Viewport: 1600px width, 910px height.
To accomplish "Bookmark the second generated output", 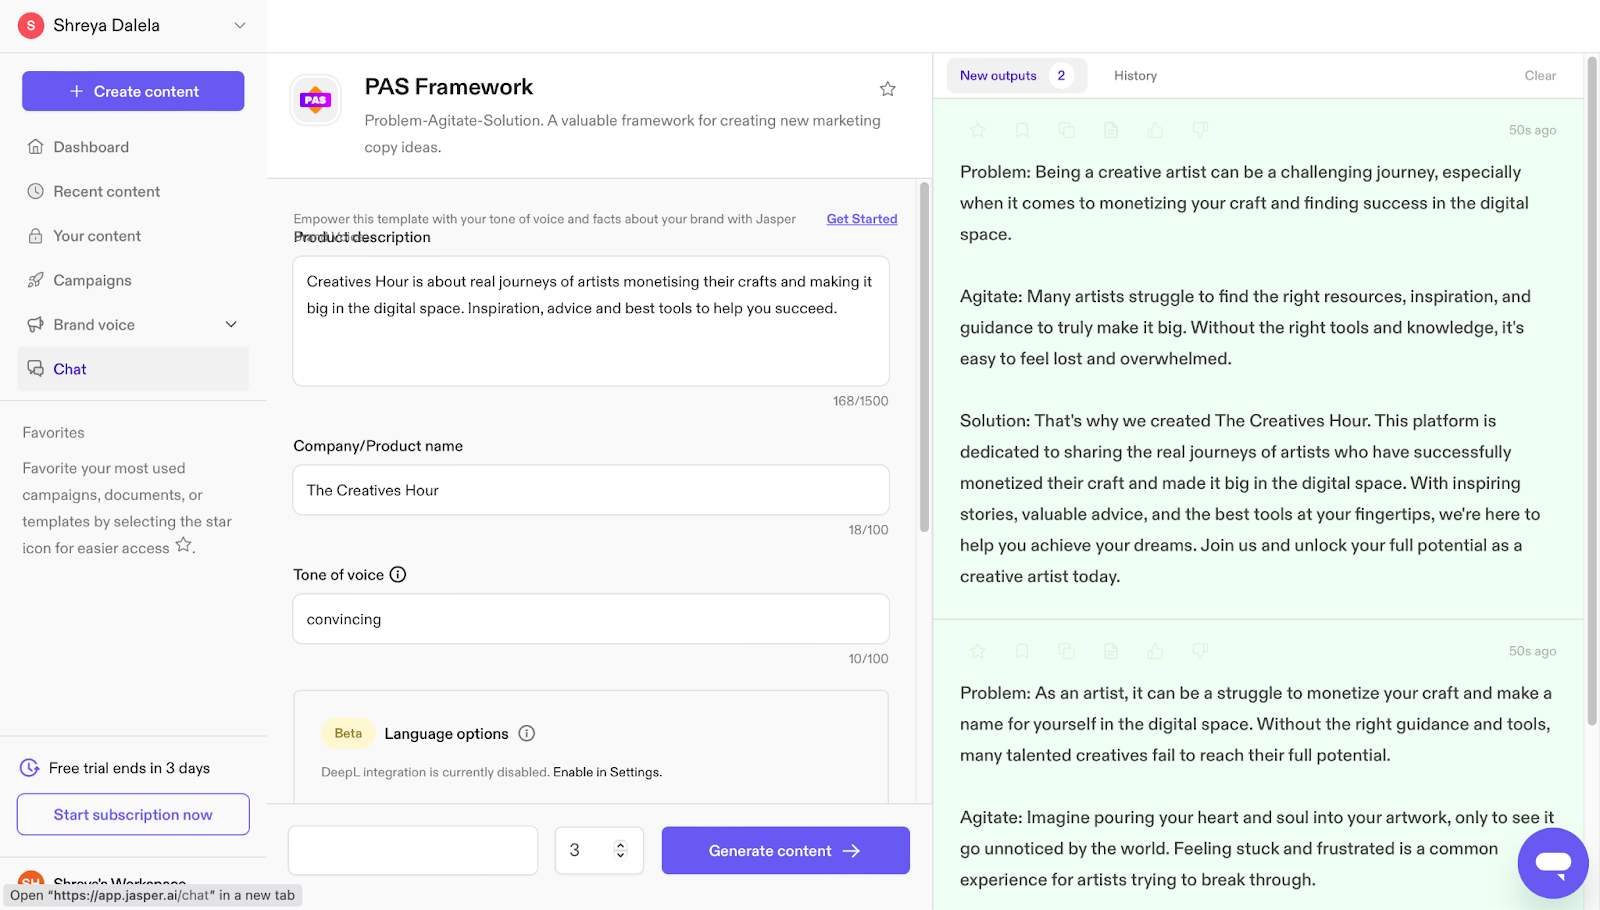I will (x=1022, y=651).
